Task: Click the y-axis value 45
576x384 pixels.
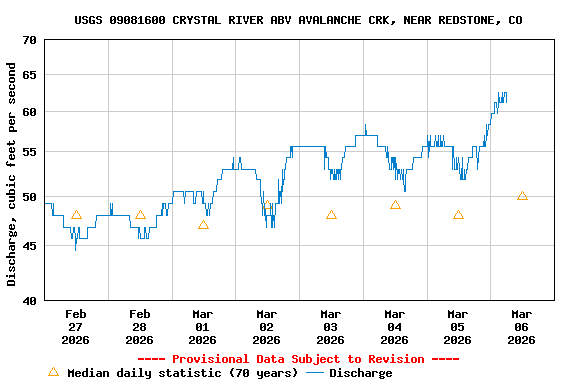Action: click(30, 246)
